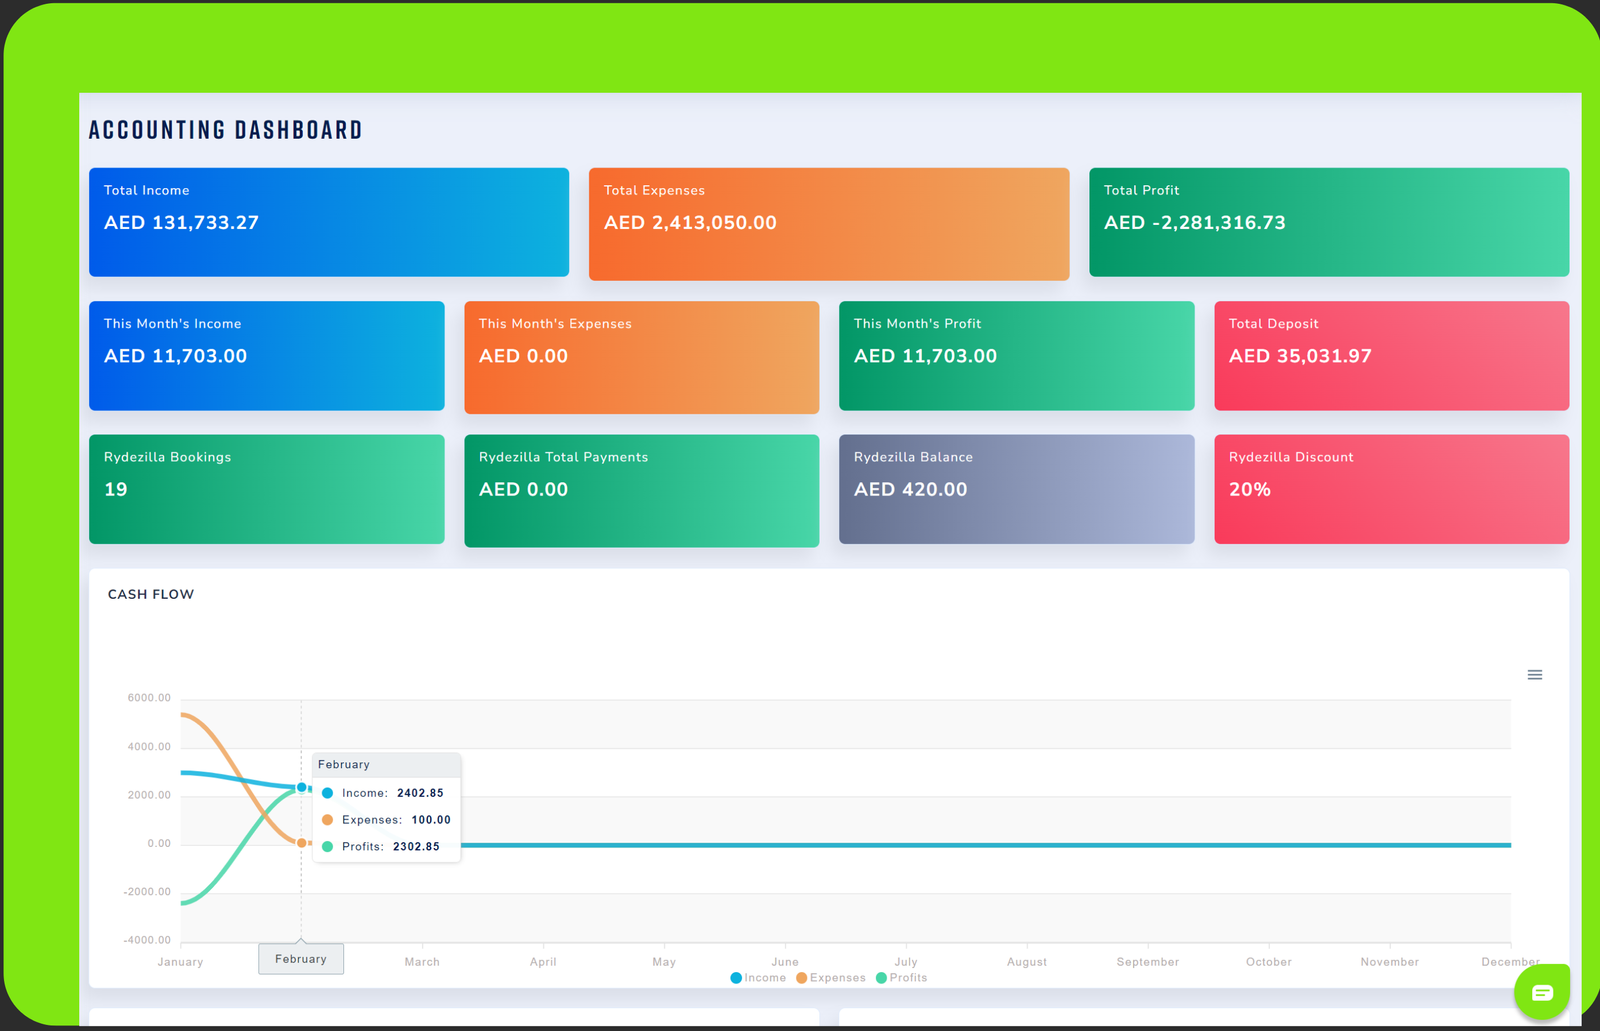Click the blue Income legend marker dot

(x=736, y=978)
